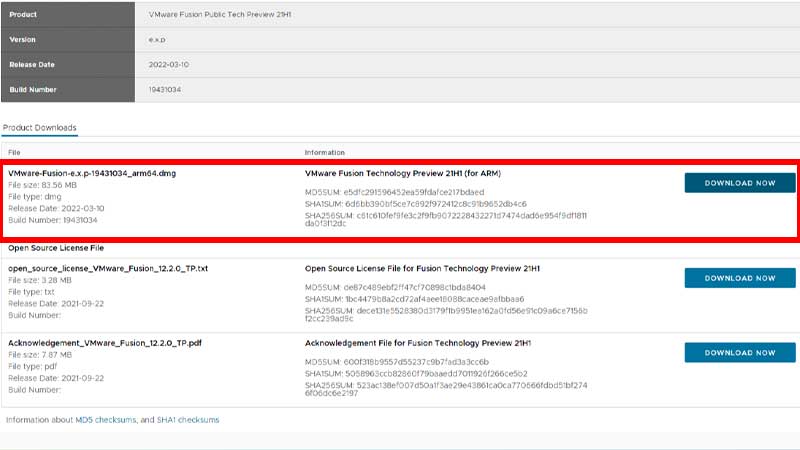Click the 'Build Number: 19431034' line of the dmg file
The width and height of the screenshot is (800, 450).
pyautogui.click(x=53, y=220)
